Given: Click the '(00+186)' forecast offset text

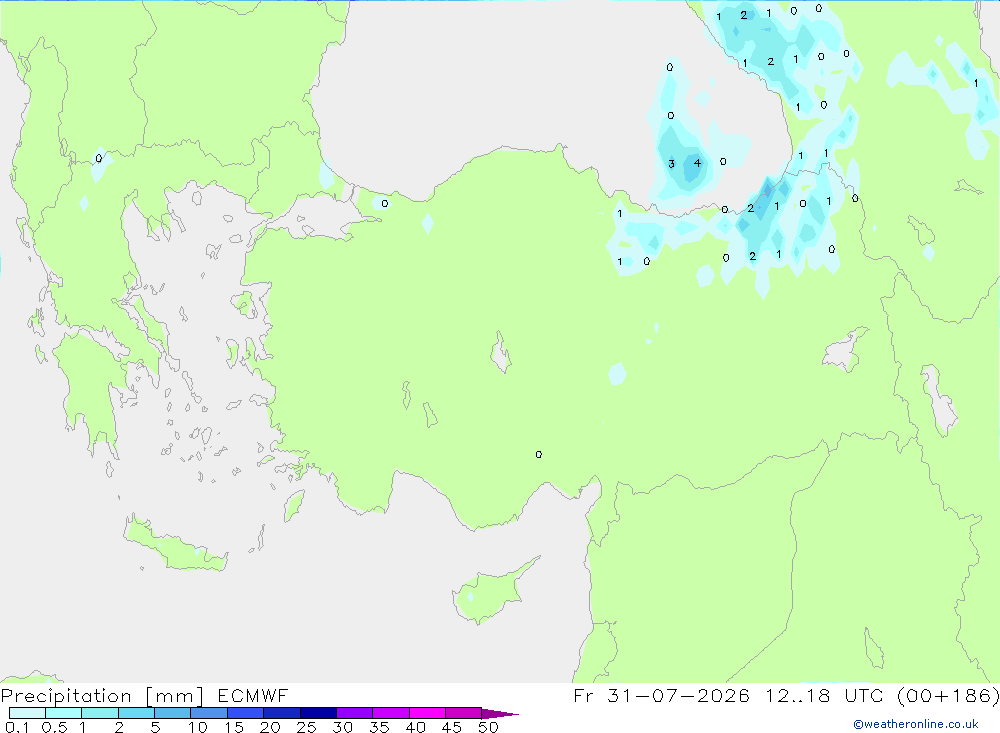Looking at the screenshot, I should pos(948,695).
